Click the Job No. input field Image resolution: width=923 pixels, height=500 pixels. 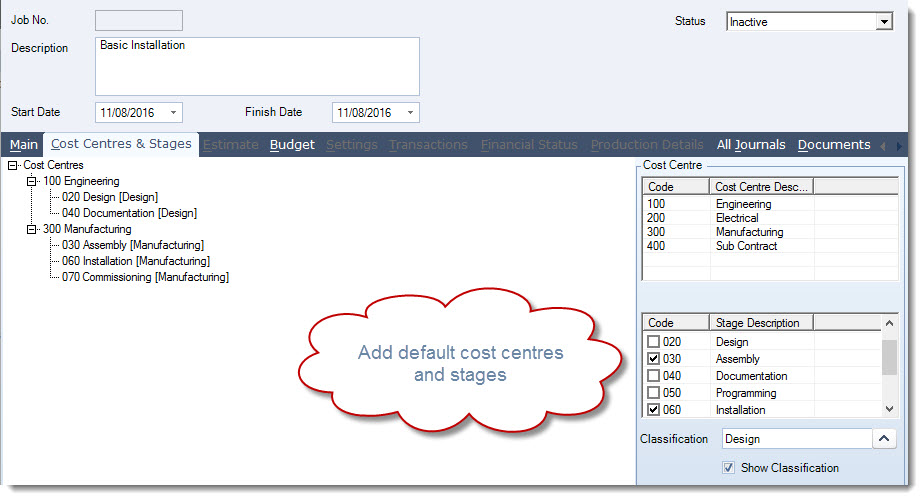pos(139,21)
